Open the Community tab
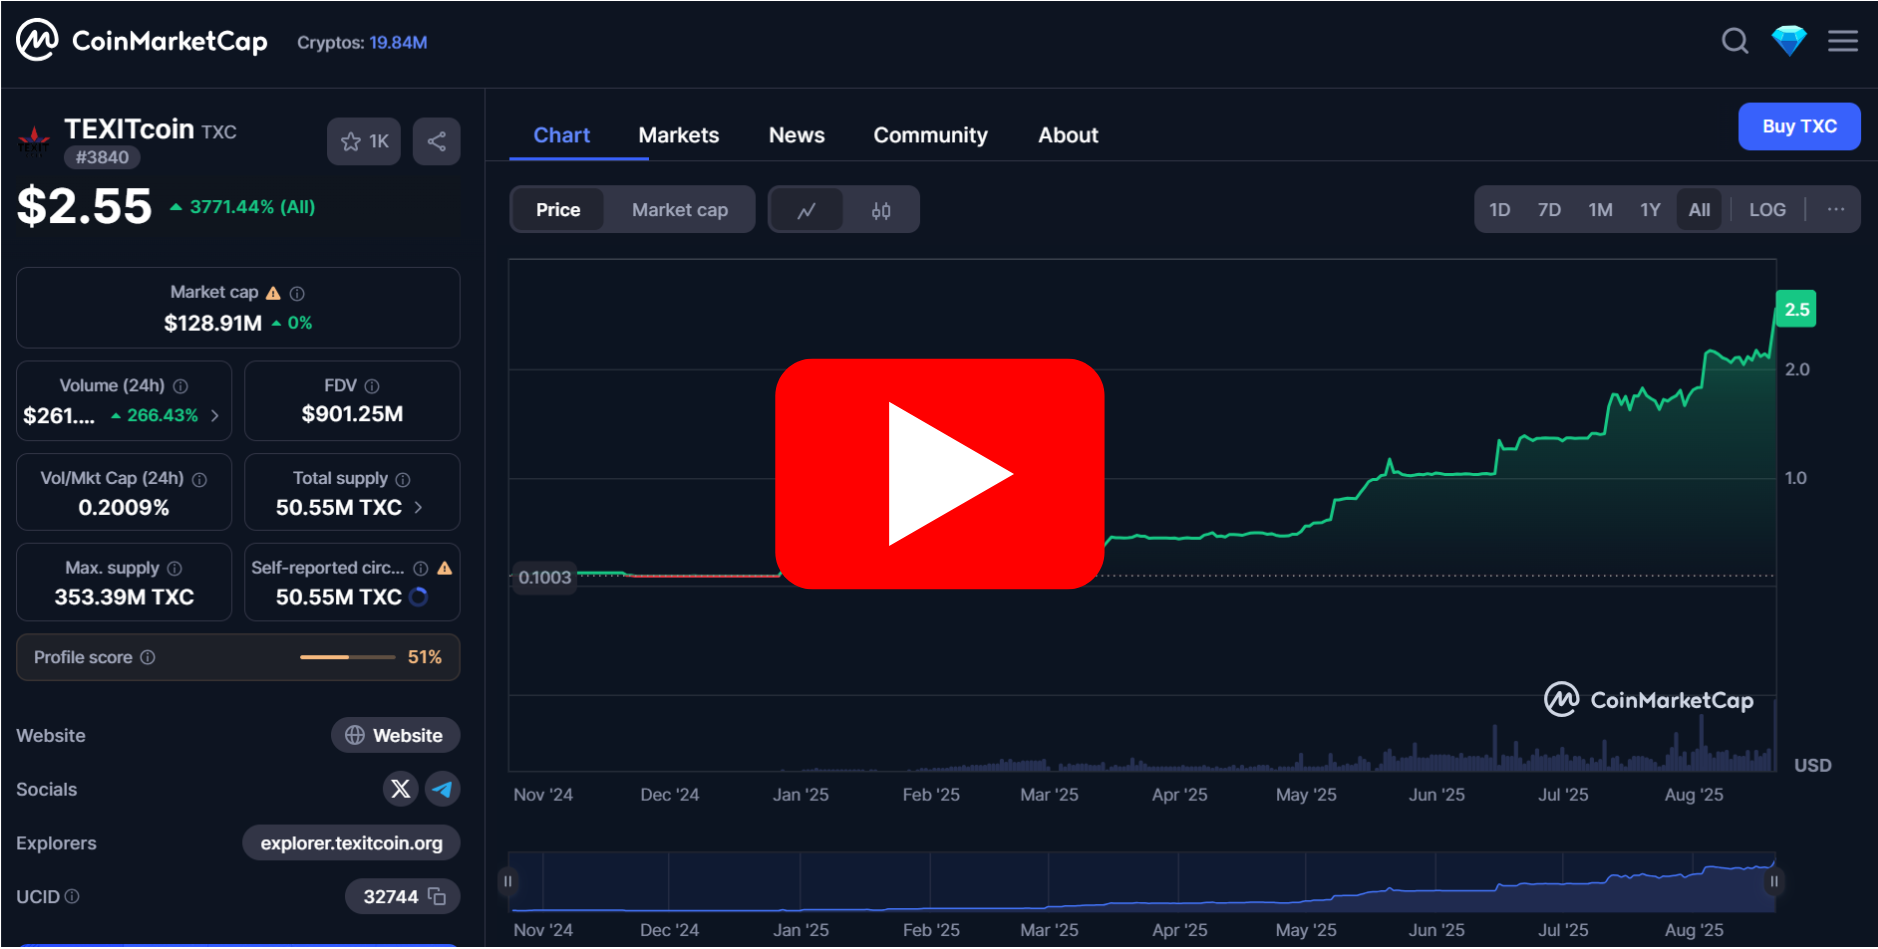 pos(930,135)
